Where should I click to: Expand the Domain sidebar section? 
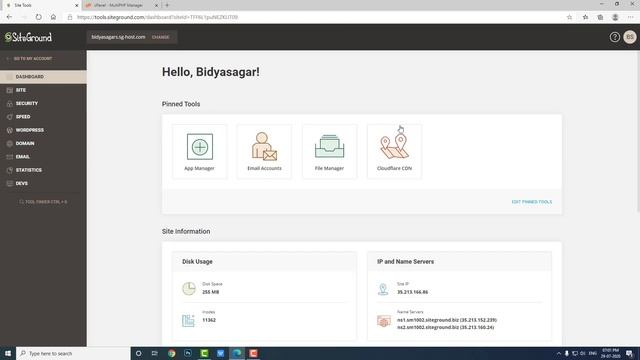pyautogui.click(x=43, y=144)
